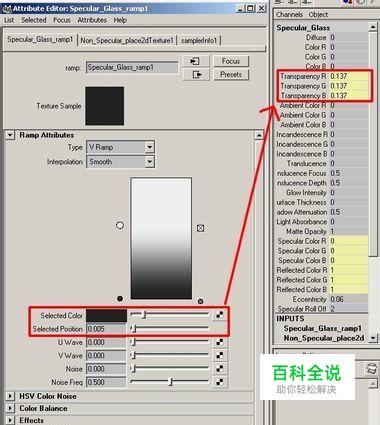Viewport: 380px width, 425px height.
Task: Select the Transparency G channel value
Action: [349, 86]
